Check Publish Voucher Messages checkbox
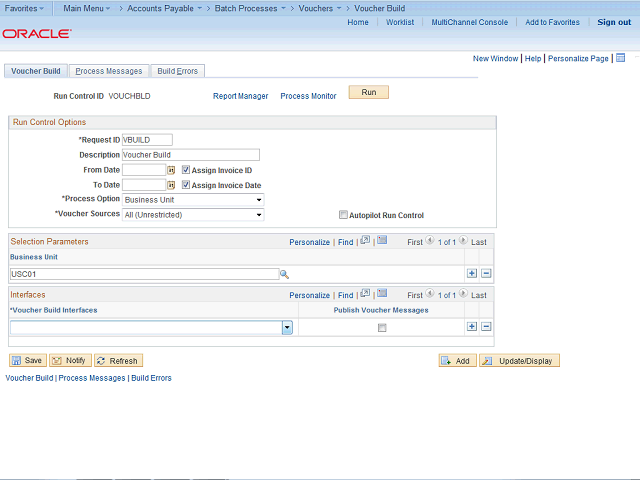 [x=382, y=328]
